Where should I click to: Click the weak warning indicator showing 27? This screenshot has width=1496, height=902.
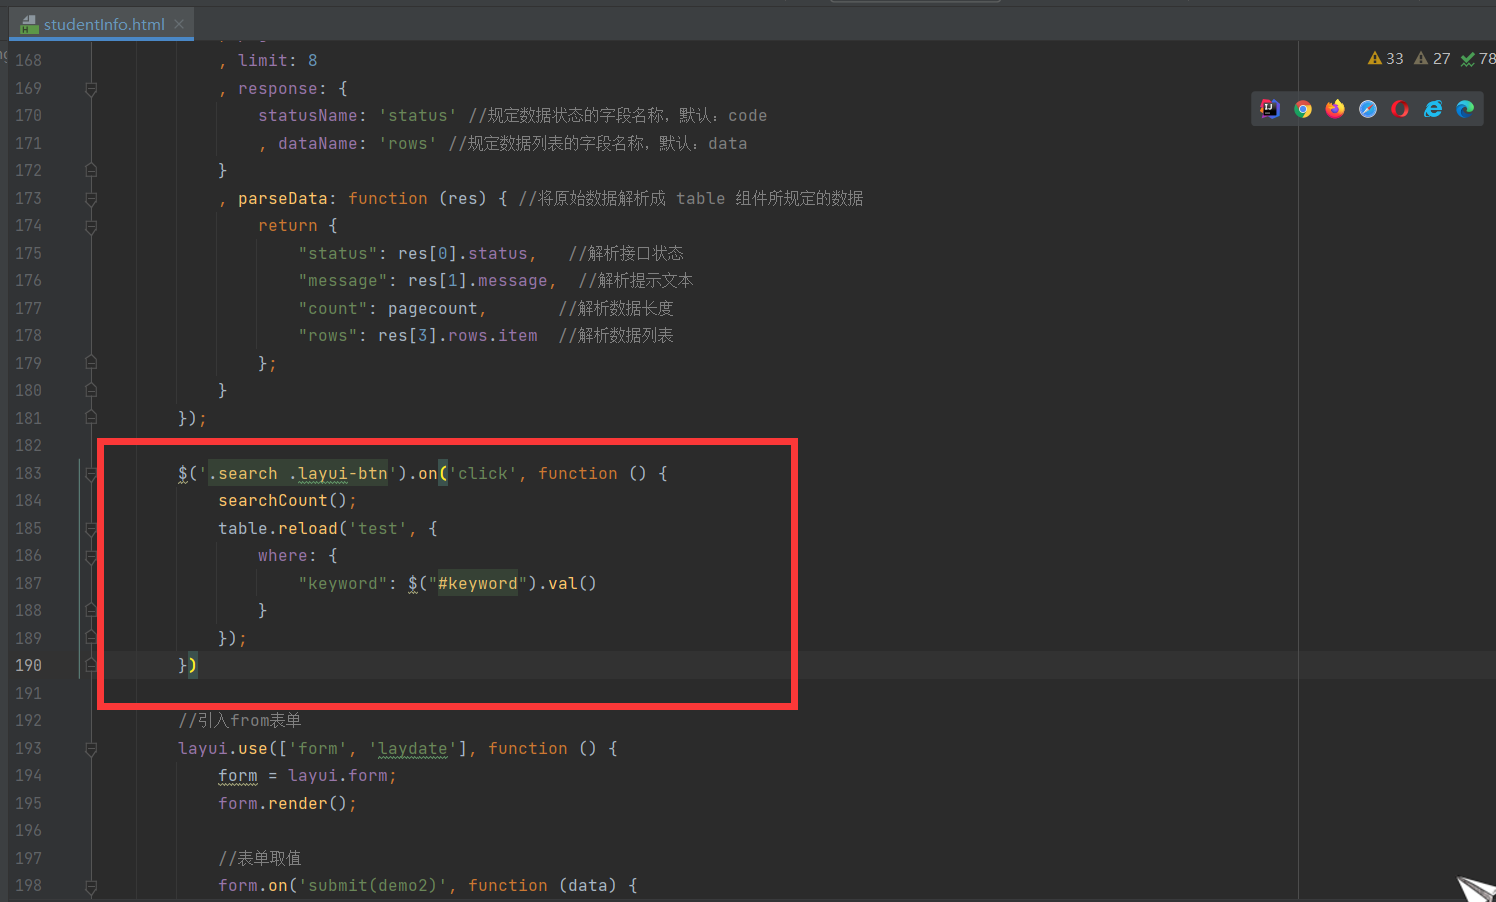tap(1432, 59)
